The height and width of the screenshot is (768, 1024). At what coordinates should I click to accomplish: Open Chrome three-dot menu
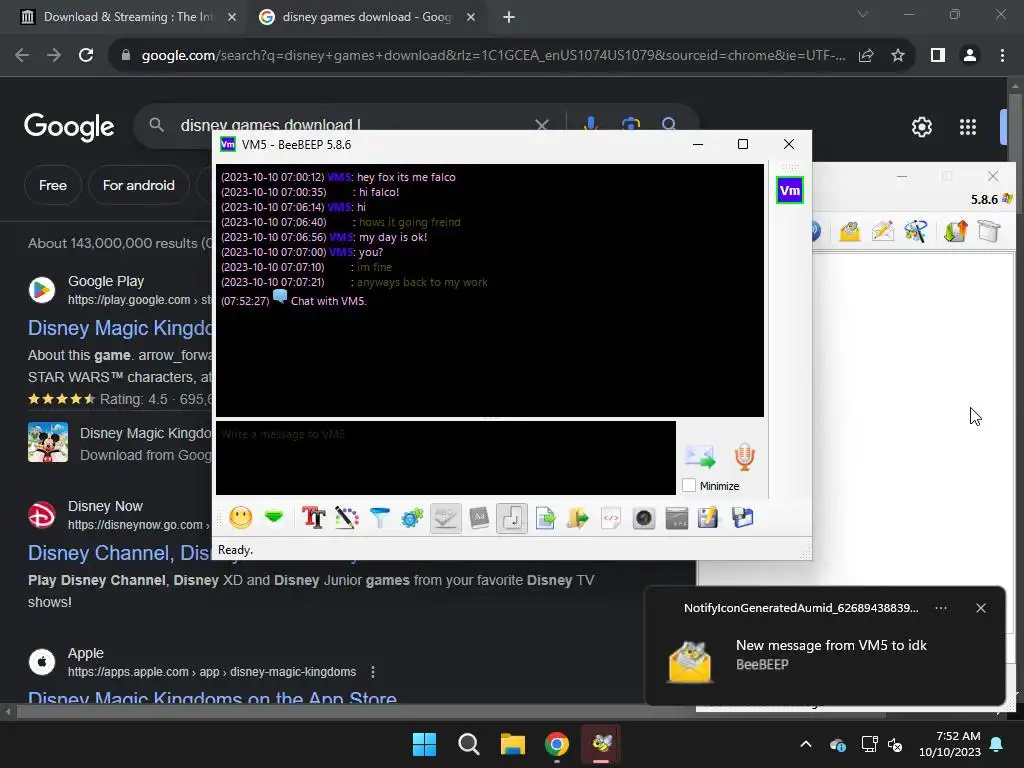(1002, 56)
